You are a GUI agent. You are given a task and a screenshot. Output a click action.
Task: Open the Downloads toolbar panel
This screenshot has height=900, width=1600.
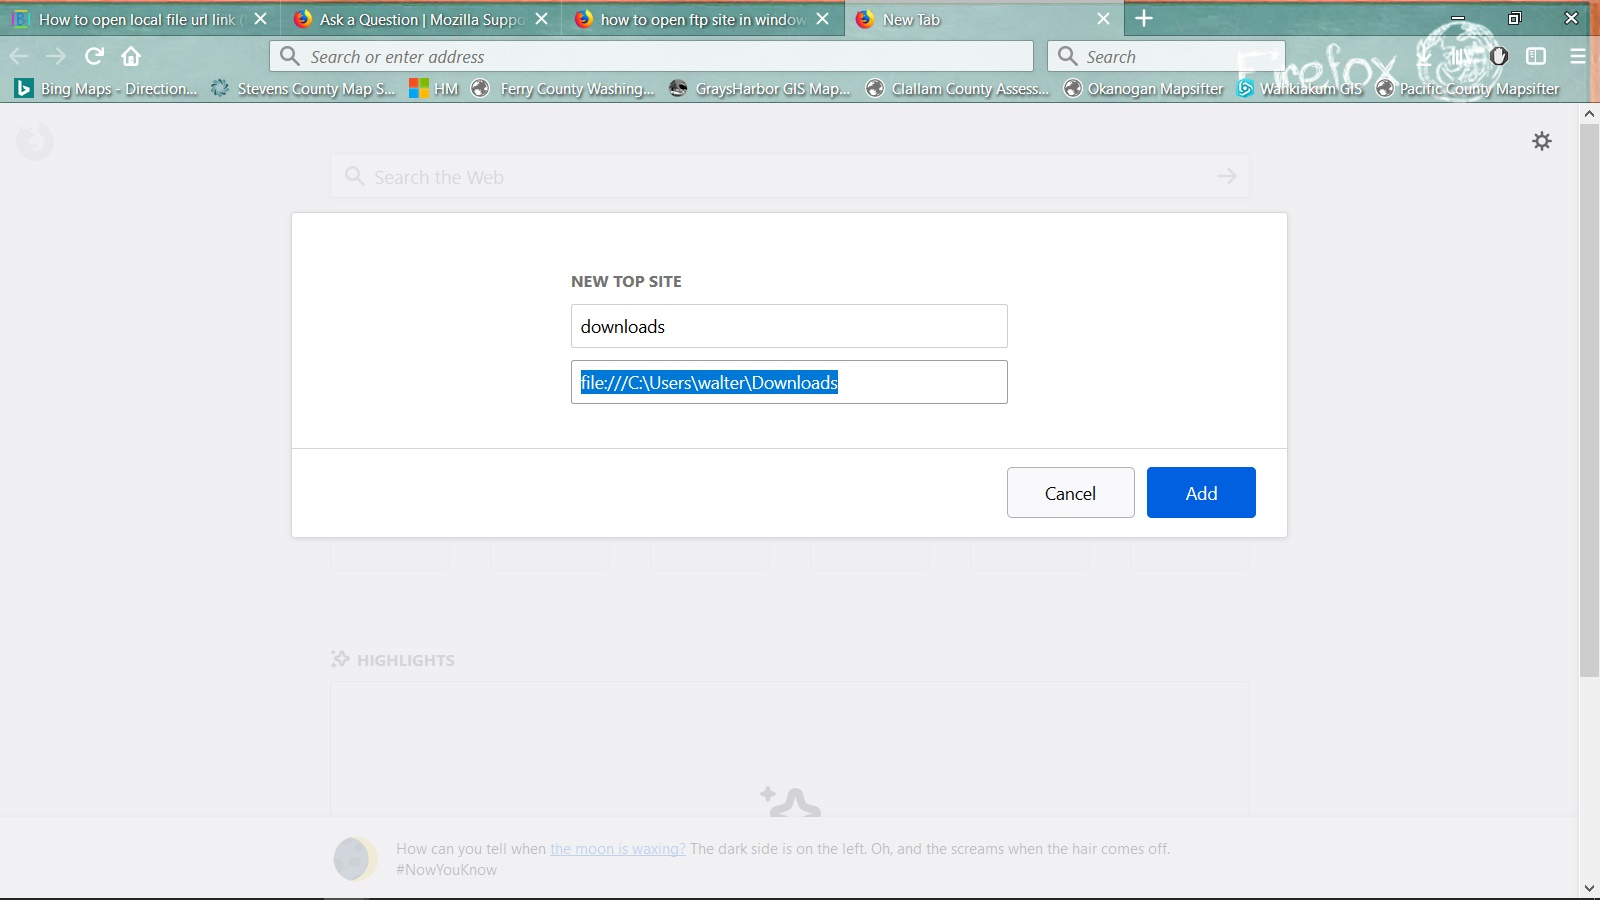1424,56
